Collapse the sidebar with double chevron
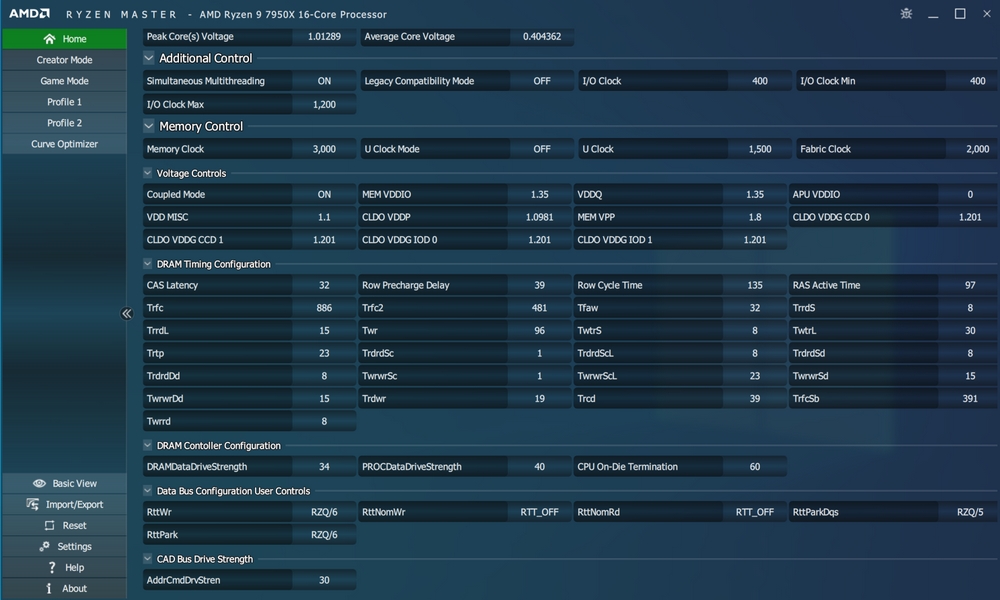 click(126, 313)
